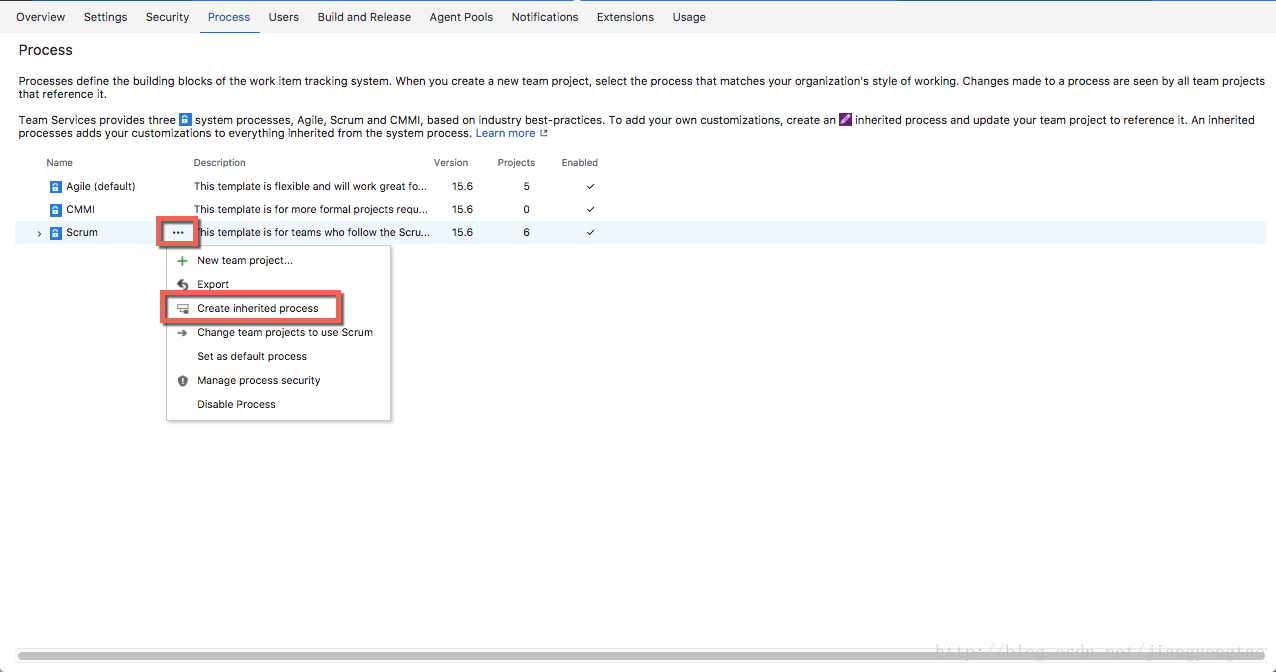
Task: Click the CMMI row enabled checkmark
Action: 590,209
